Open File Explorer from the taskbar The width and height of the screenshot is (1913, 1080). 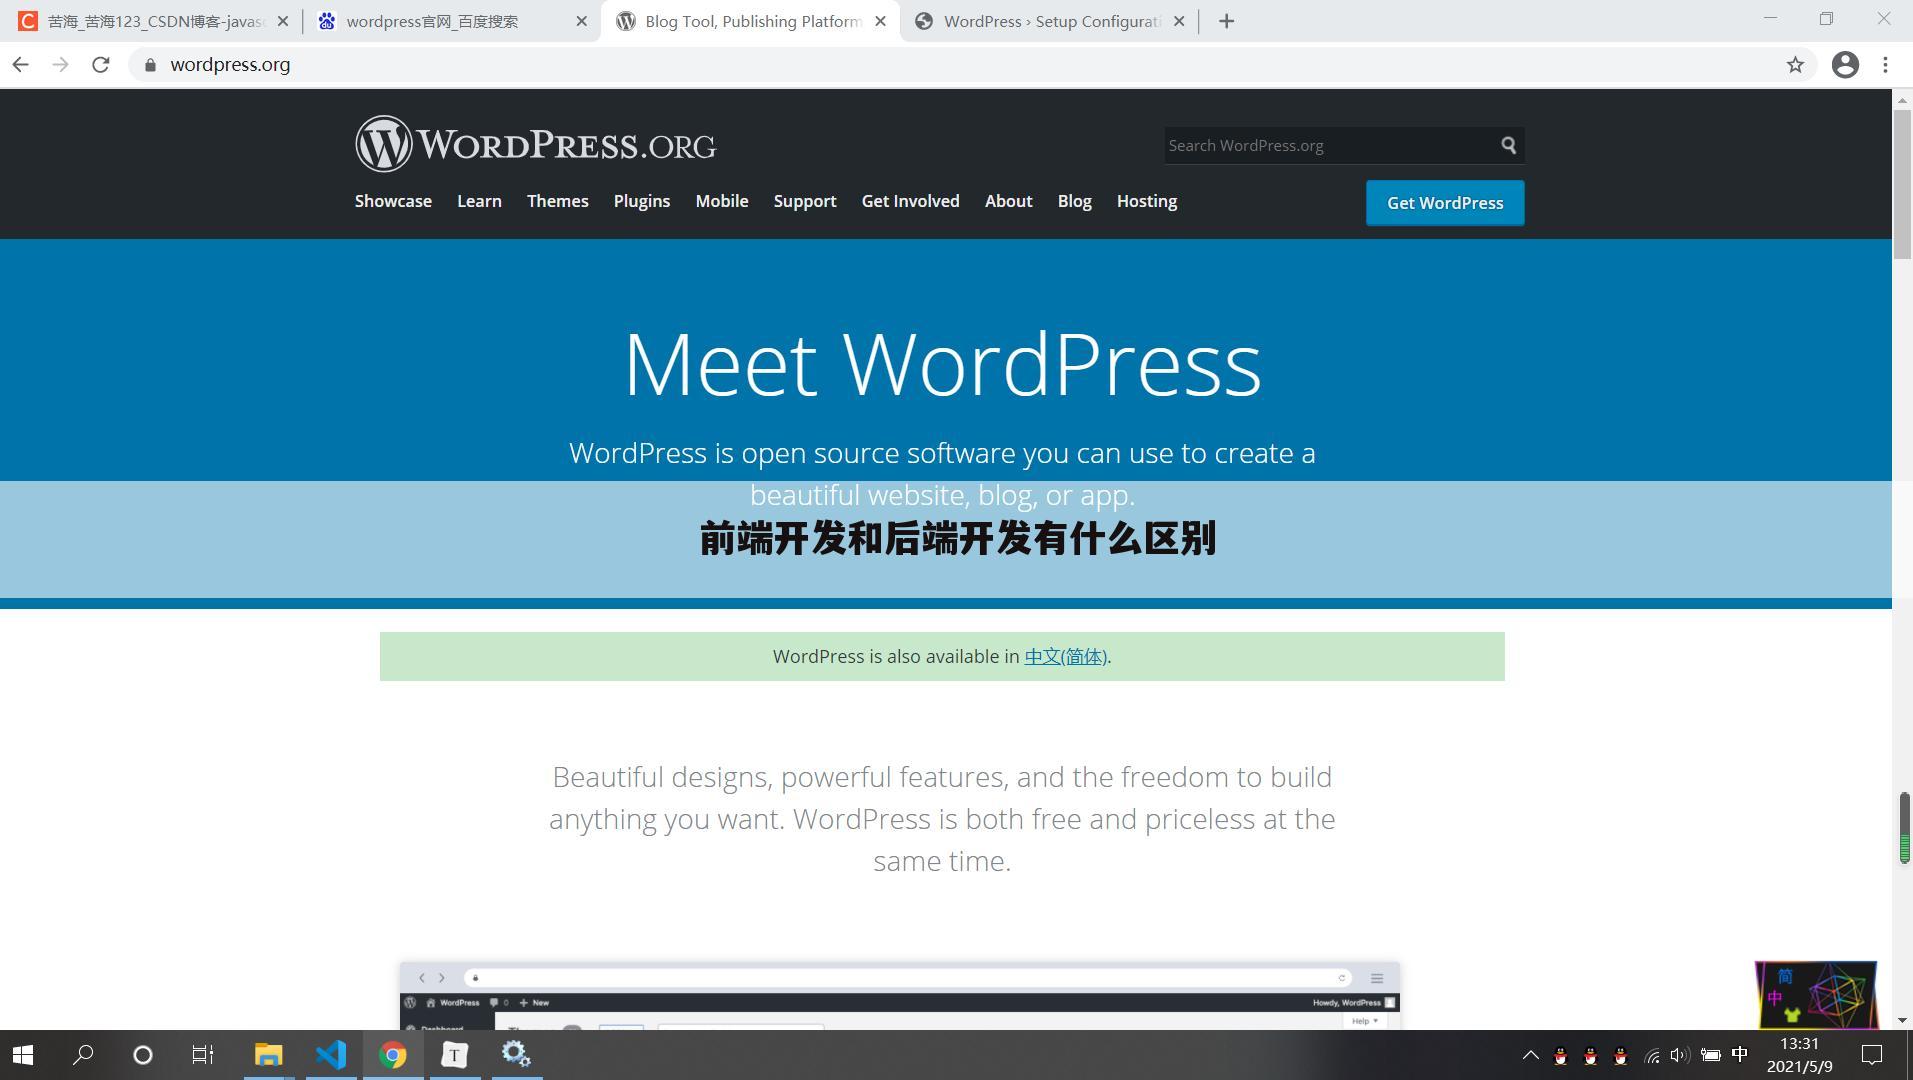click(269, 1055)
